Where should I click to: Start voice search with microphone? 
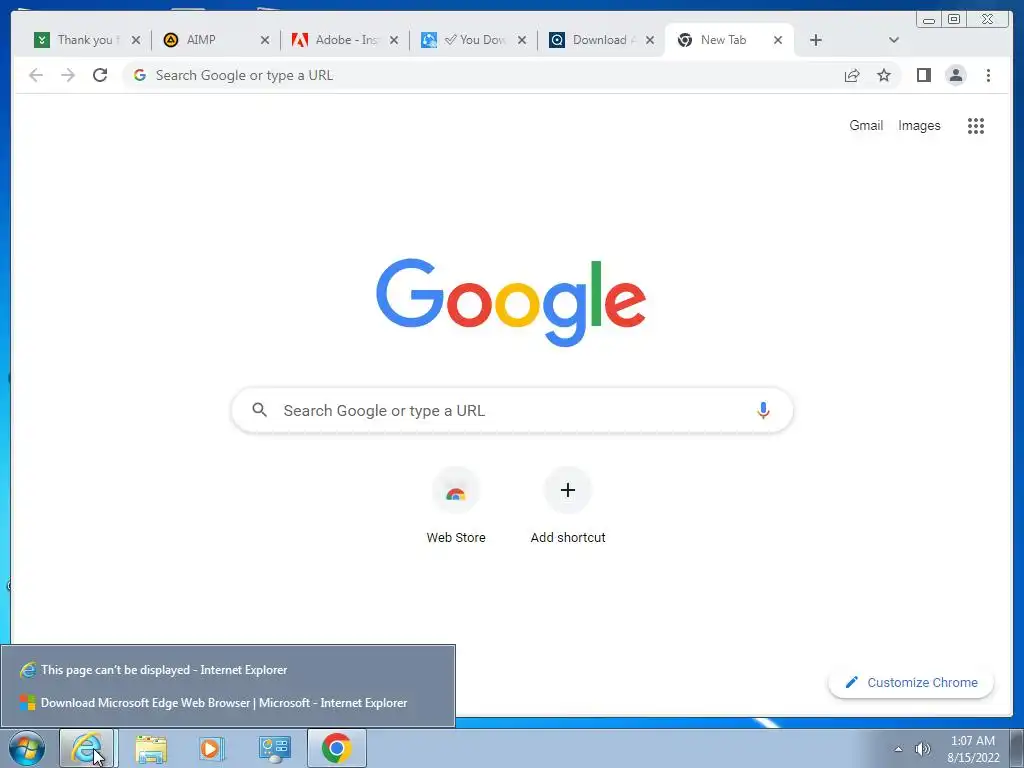coord(763,410)
